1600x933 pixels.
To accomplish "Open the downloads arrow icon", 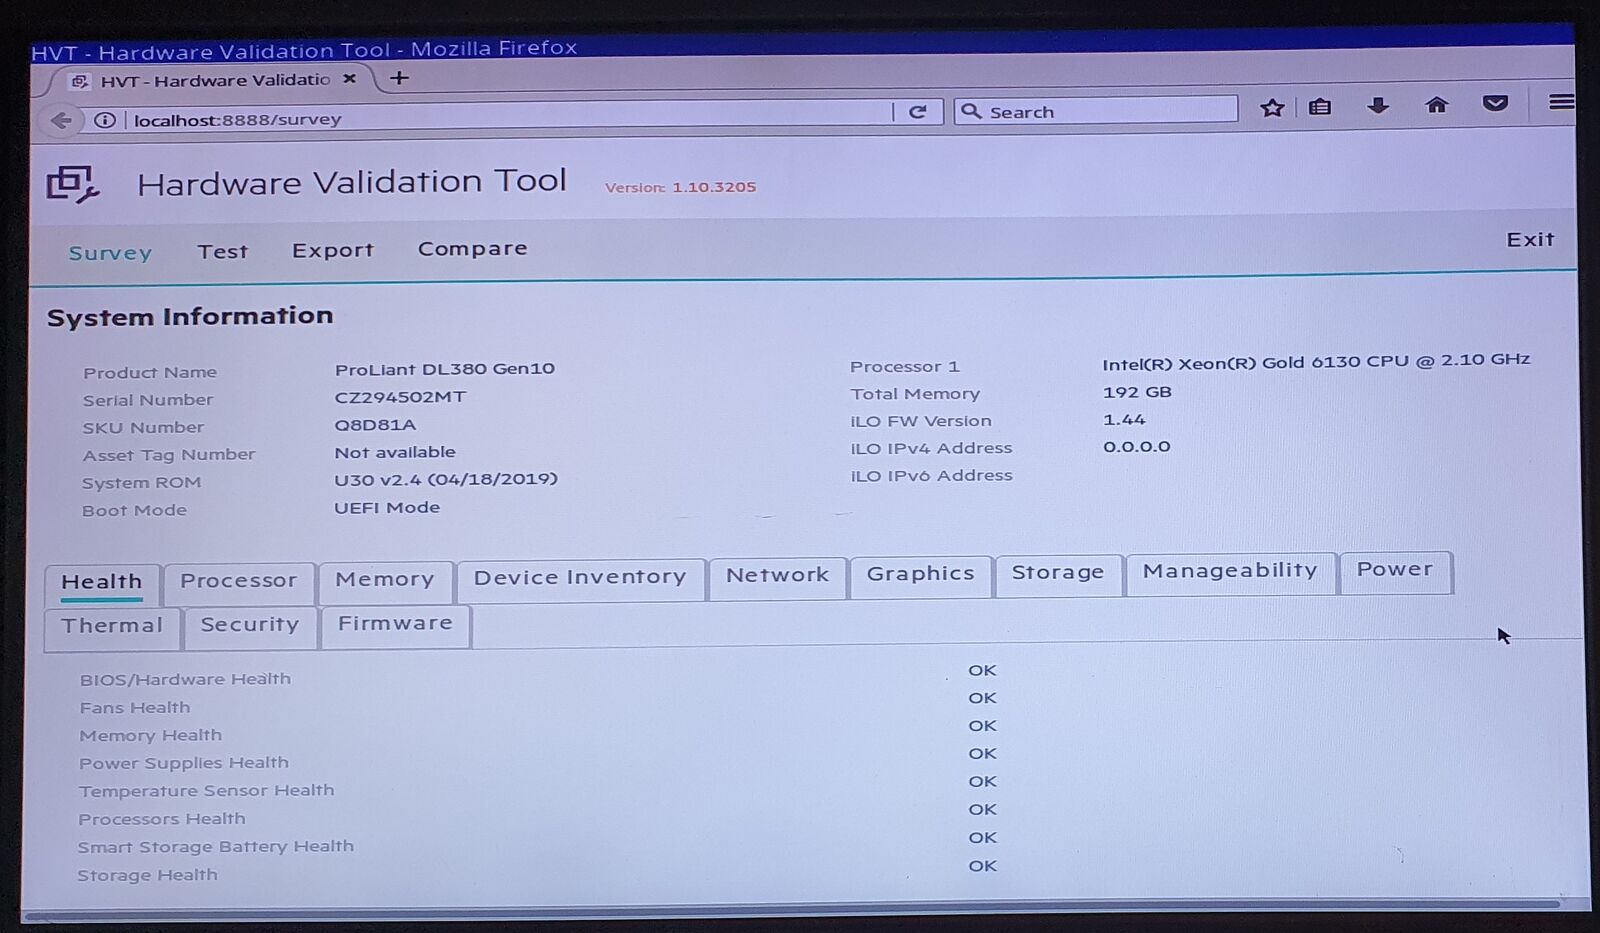I will pos(1378,105).
